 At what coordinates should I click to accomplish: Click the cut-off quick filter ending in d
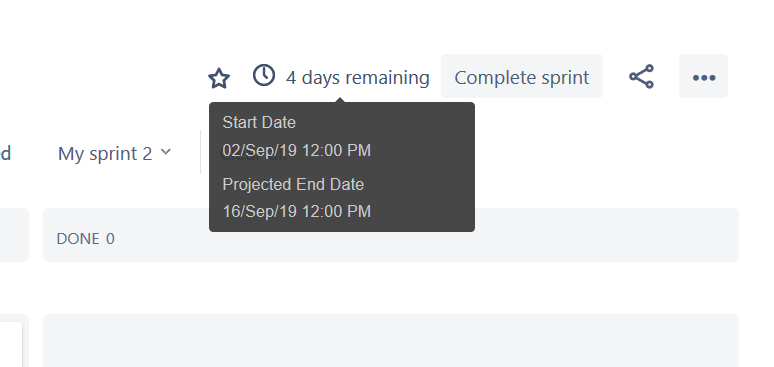coord(5,153)
